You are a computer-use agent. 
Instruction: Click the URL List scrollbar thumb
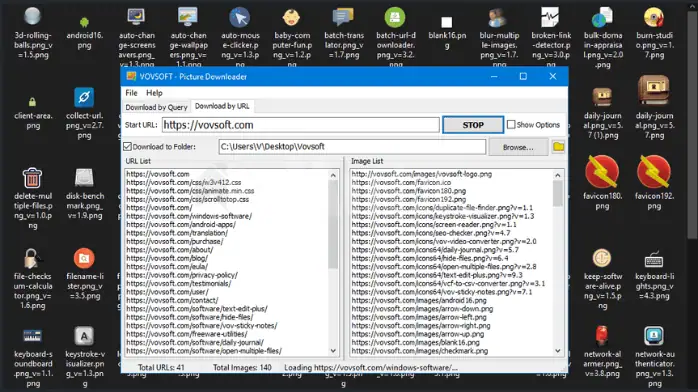333,225
